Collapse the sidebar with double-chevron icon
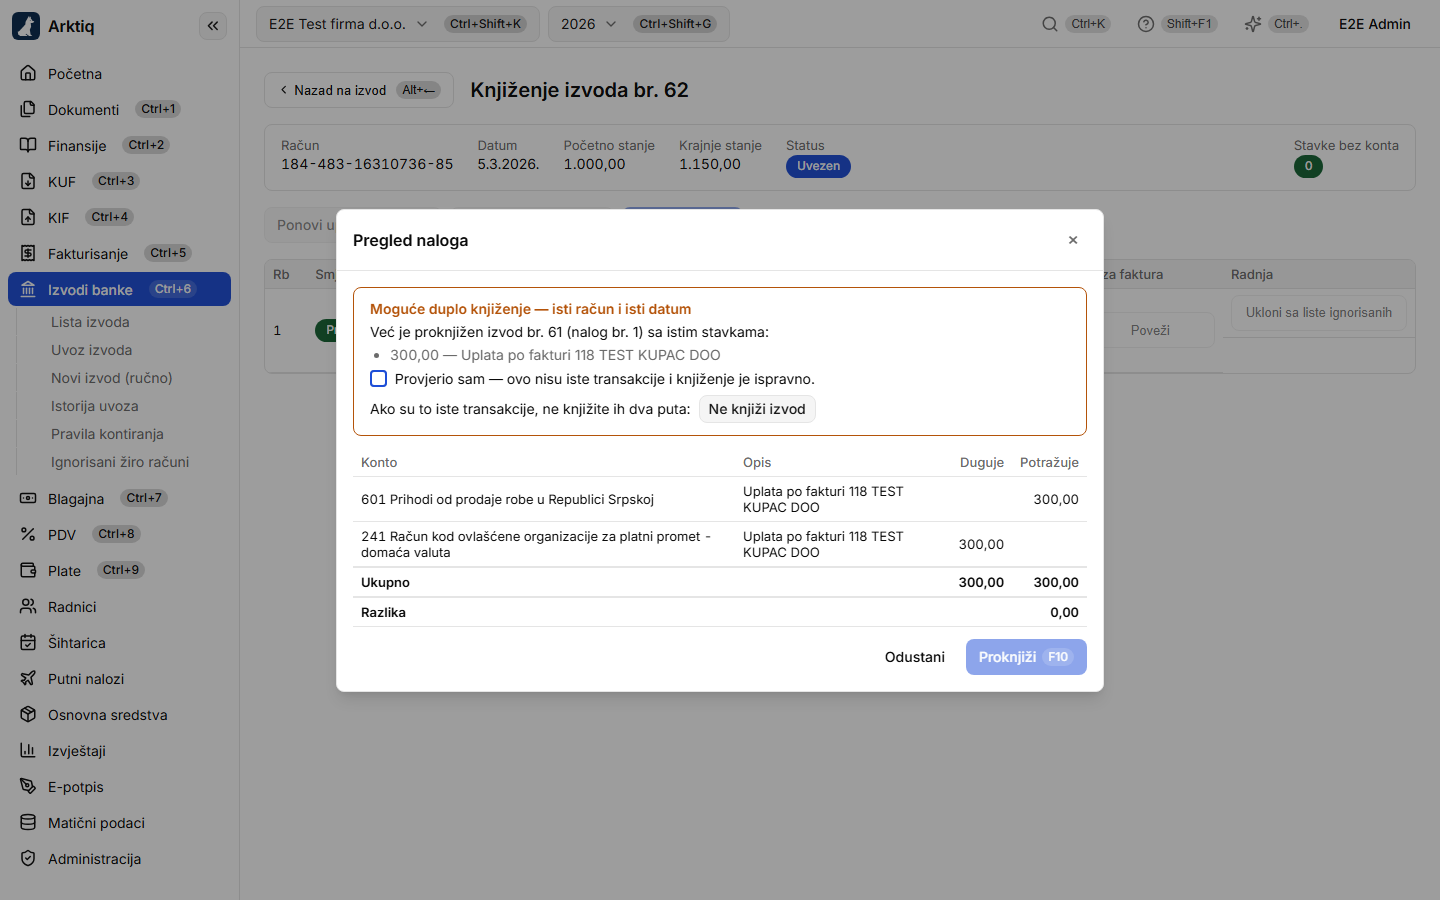This screenshot has height=900, width=1440. [213, 26]
